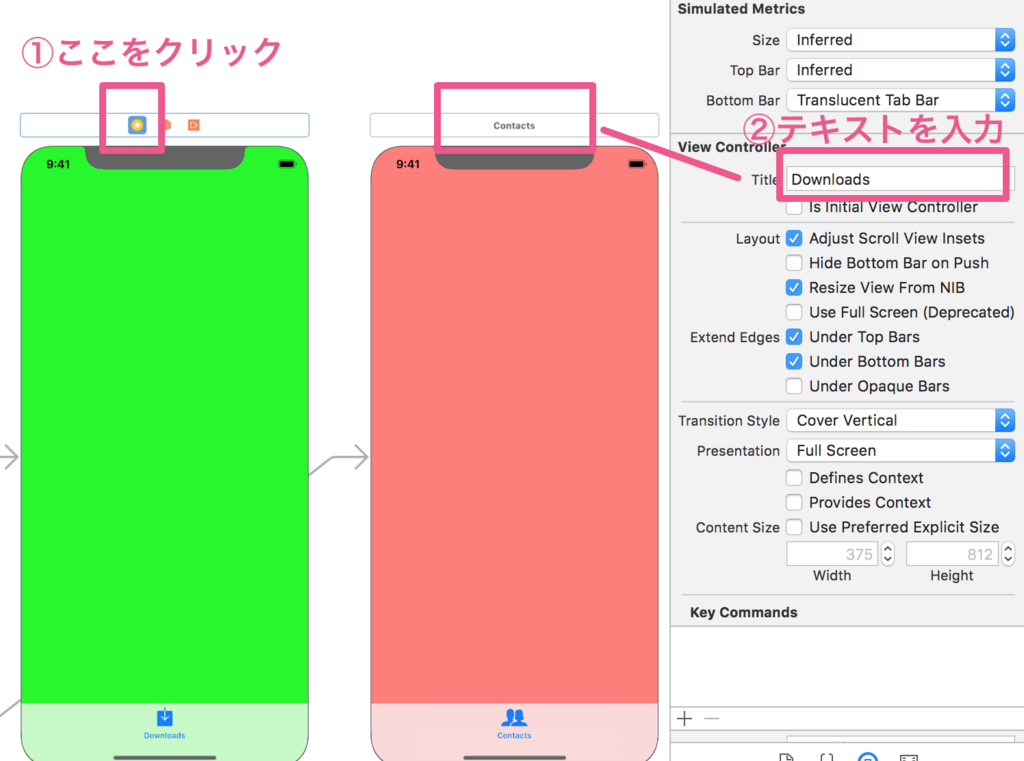The width and height of the screenshot is (1024, 761).
Task: Select the Contacts scene title bar
Action: point(514,125)
